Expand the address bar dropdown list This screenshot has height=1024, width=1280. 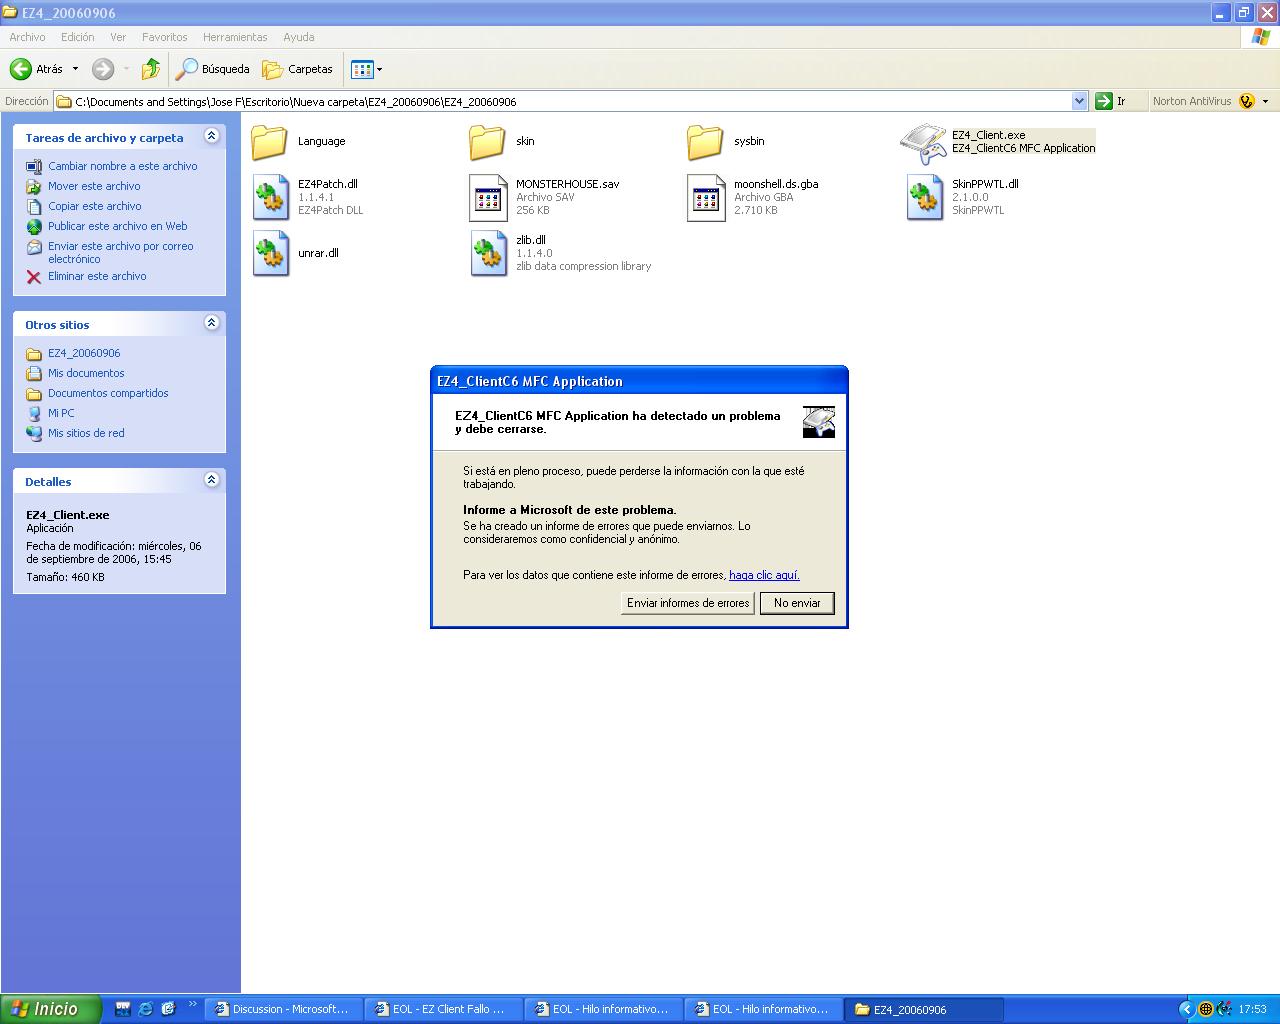(x=1079, y=101)
